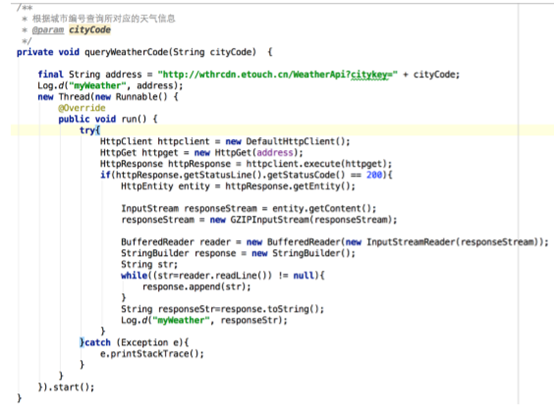Screen dimensions: 554x417
Task: Click the public void run() declaration
Action: [108, 119]
